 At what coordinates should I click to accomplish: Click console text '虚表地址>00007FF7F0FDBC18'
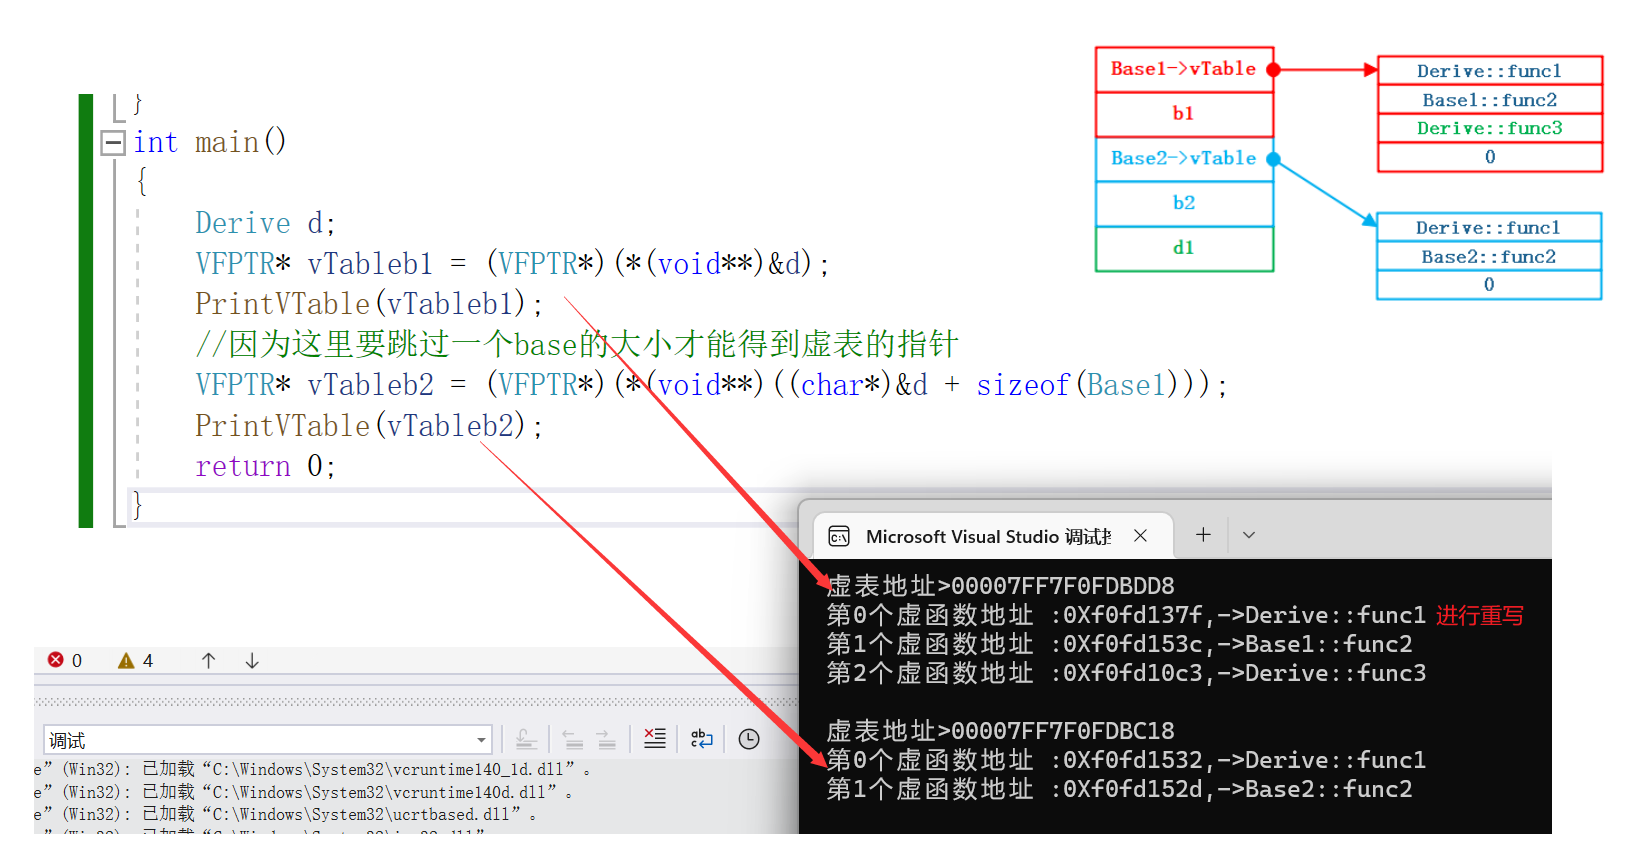pyautogui.click(x=1001, y=731)
